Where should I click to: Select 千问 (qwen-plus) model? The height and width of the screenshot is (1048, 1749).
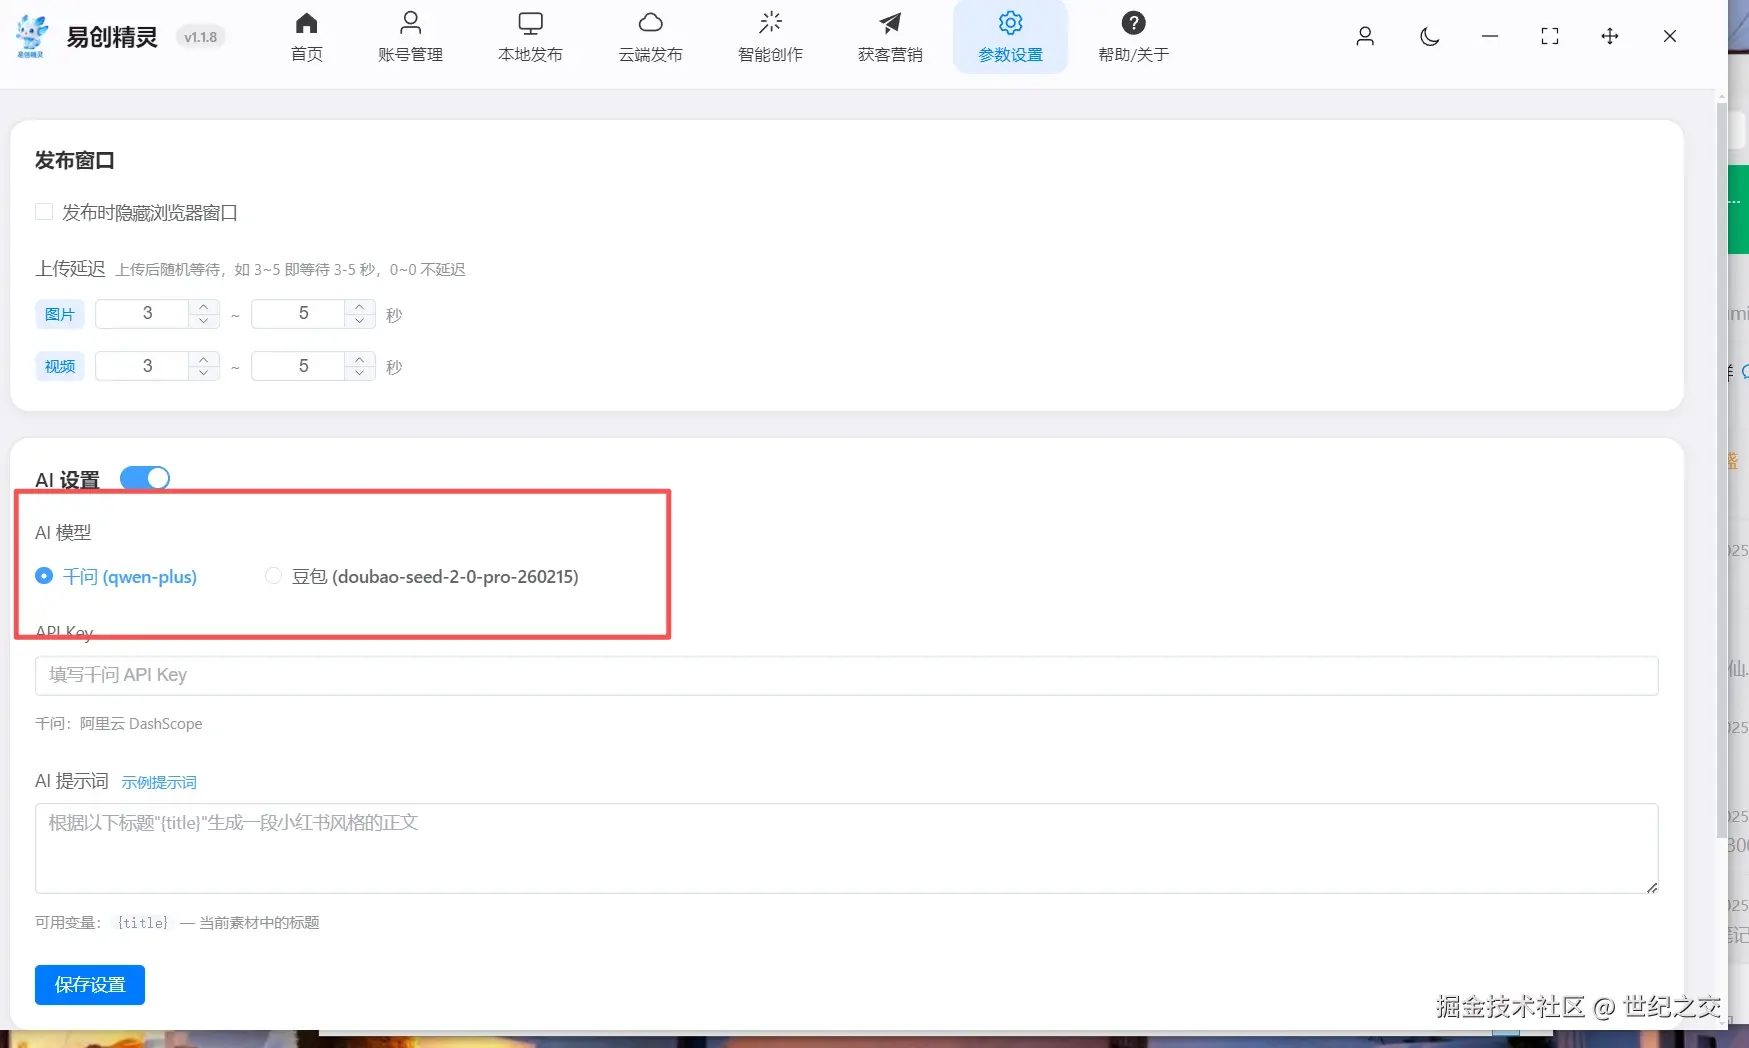[116, 576]
